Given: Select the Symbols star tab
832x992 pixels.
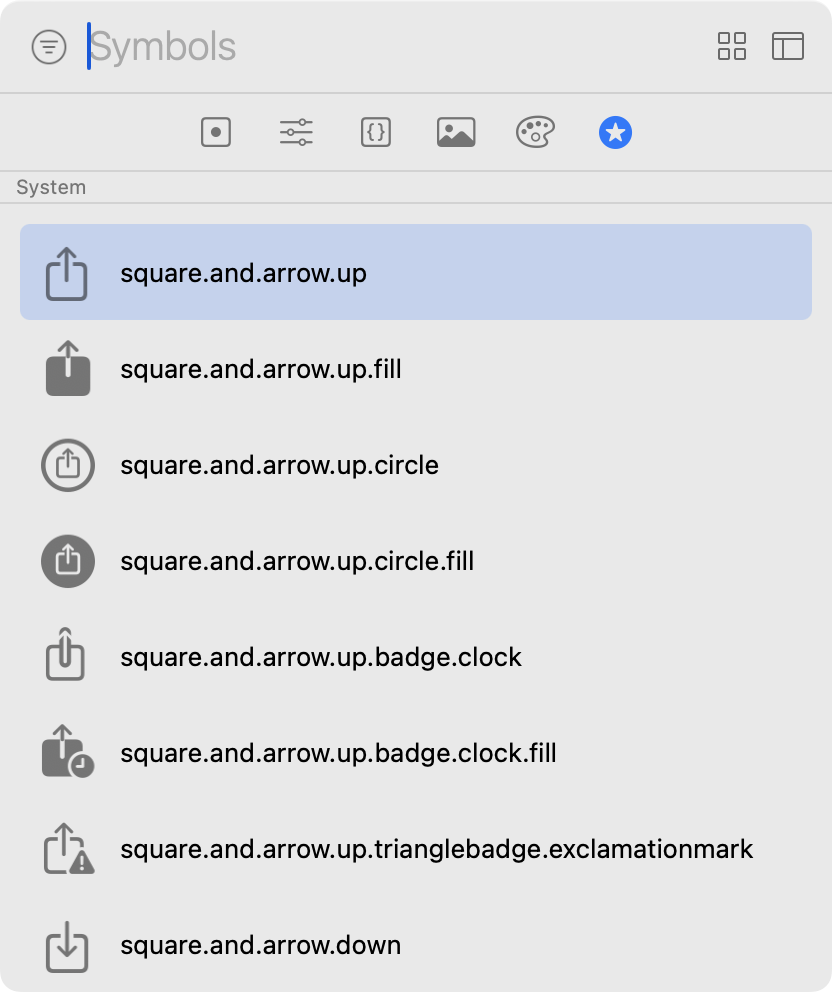Looking at the screenshot, I should click(616, 132).
